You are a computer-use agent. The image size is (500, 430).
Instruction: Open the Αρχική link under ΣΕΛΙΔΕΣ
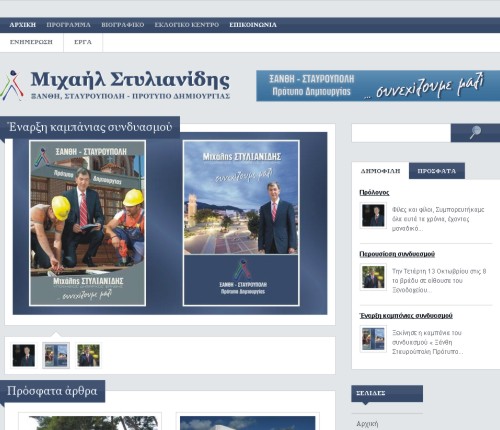pos(367,424)
